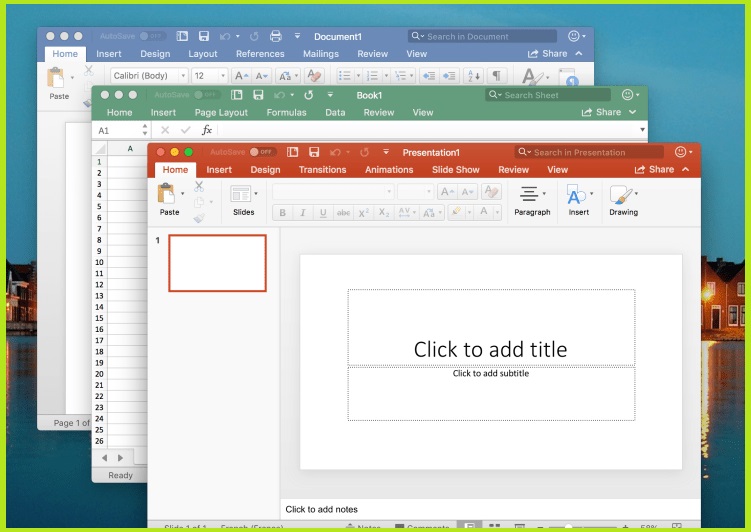Expand the Excel formula bar arrow
The height and width of the screenshot is (532, 751).
(642, 130)
